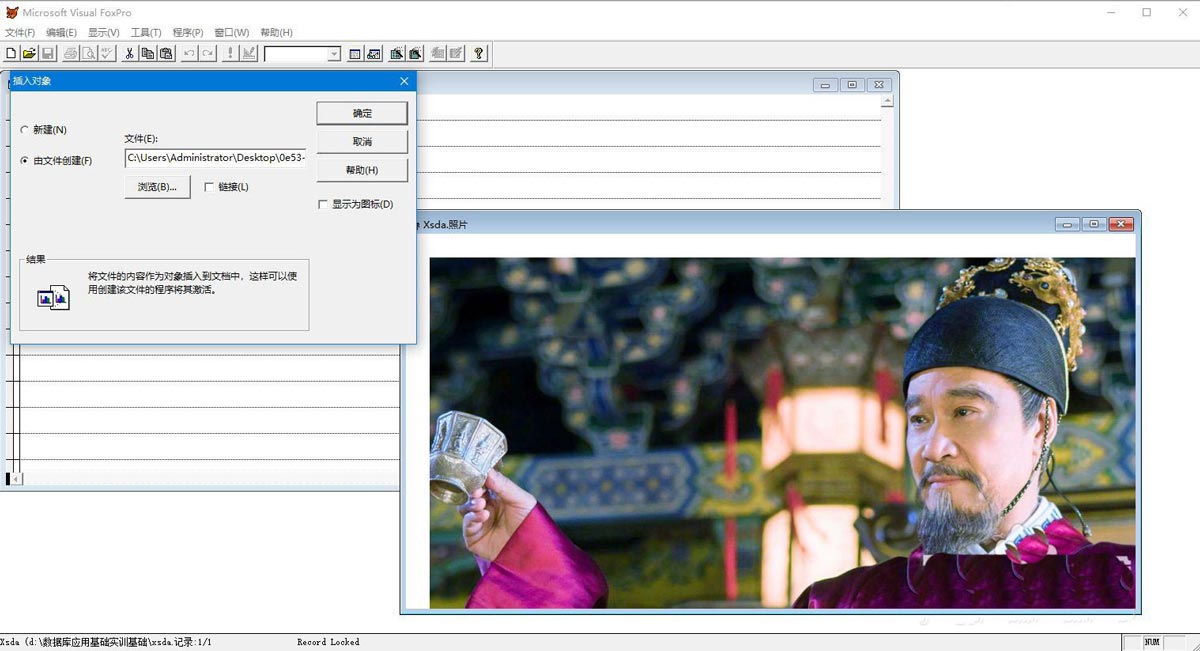1200x651 pixels.
Task: Click the Copy icon in toolbar
Action: [x=147, y=54]
